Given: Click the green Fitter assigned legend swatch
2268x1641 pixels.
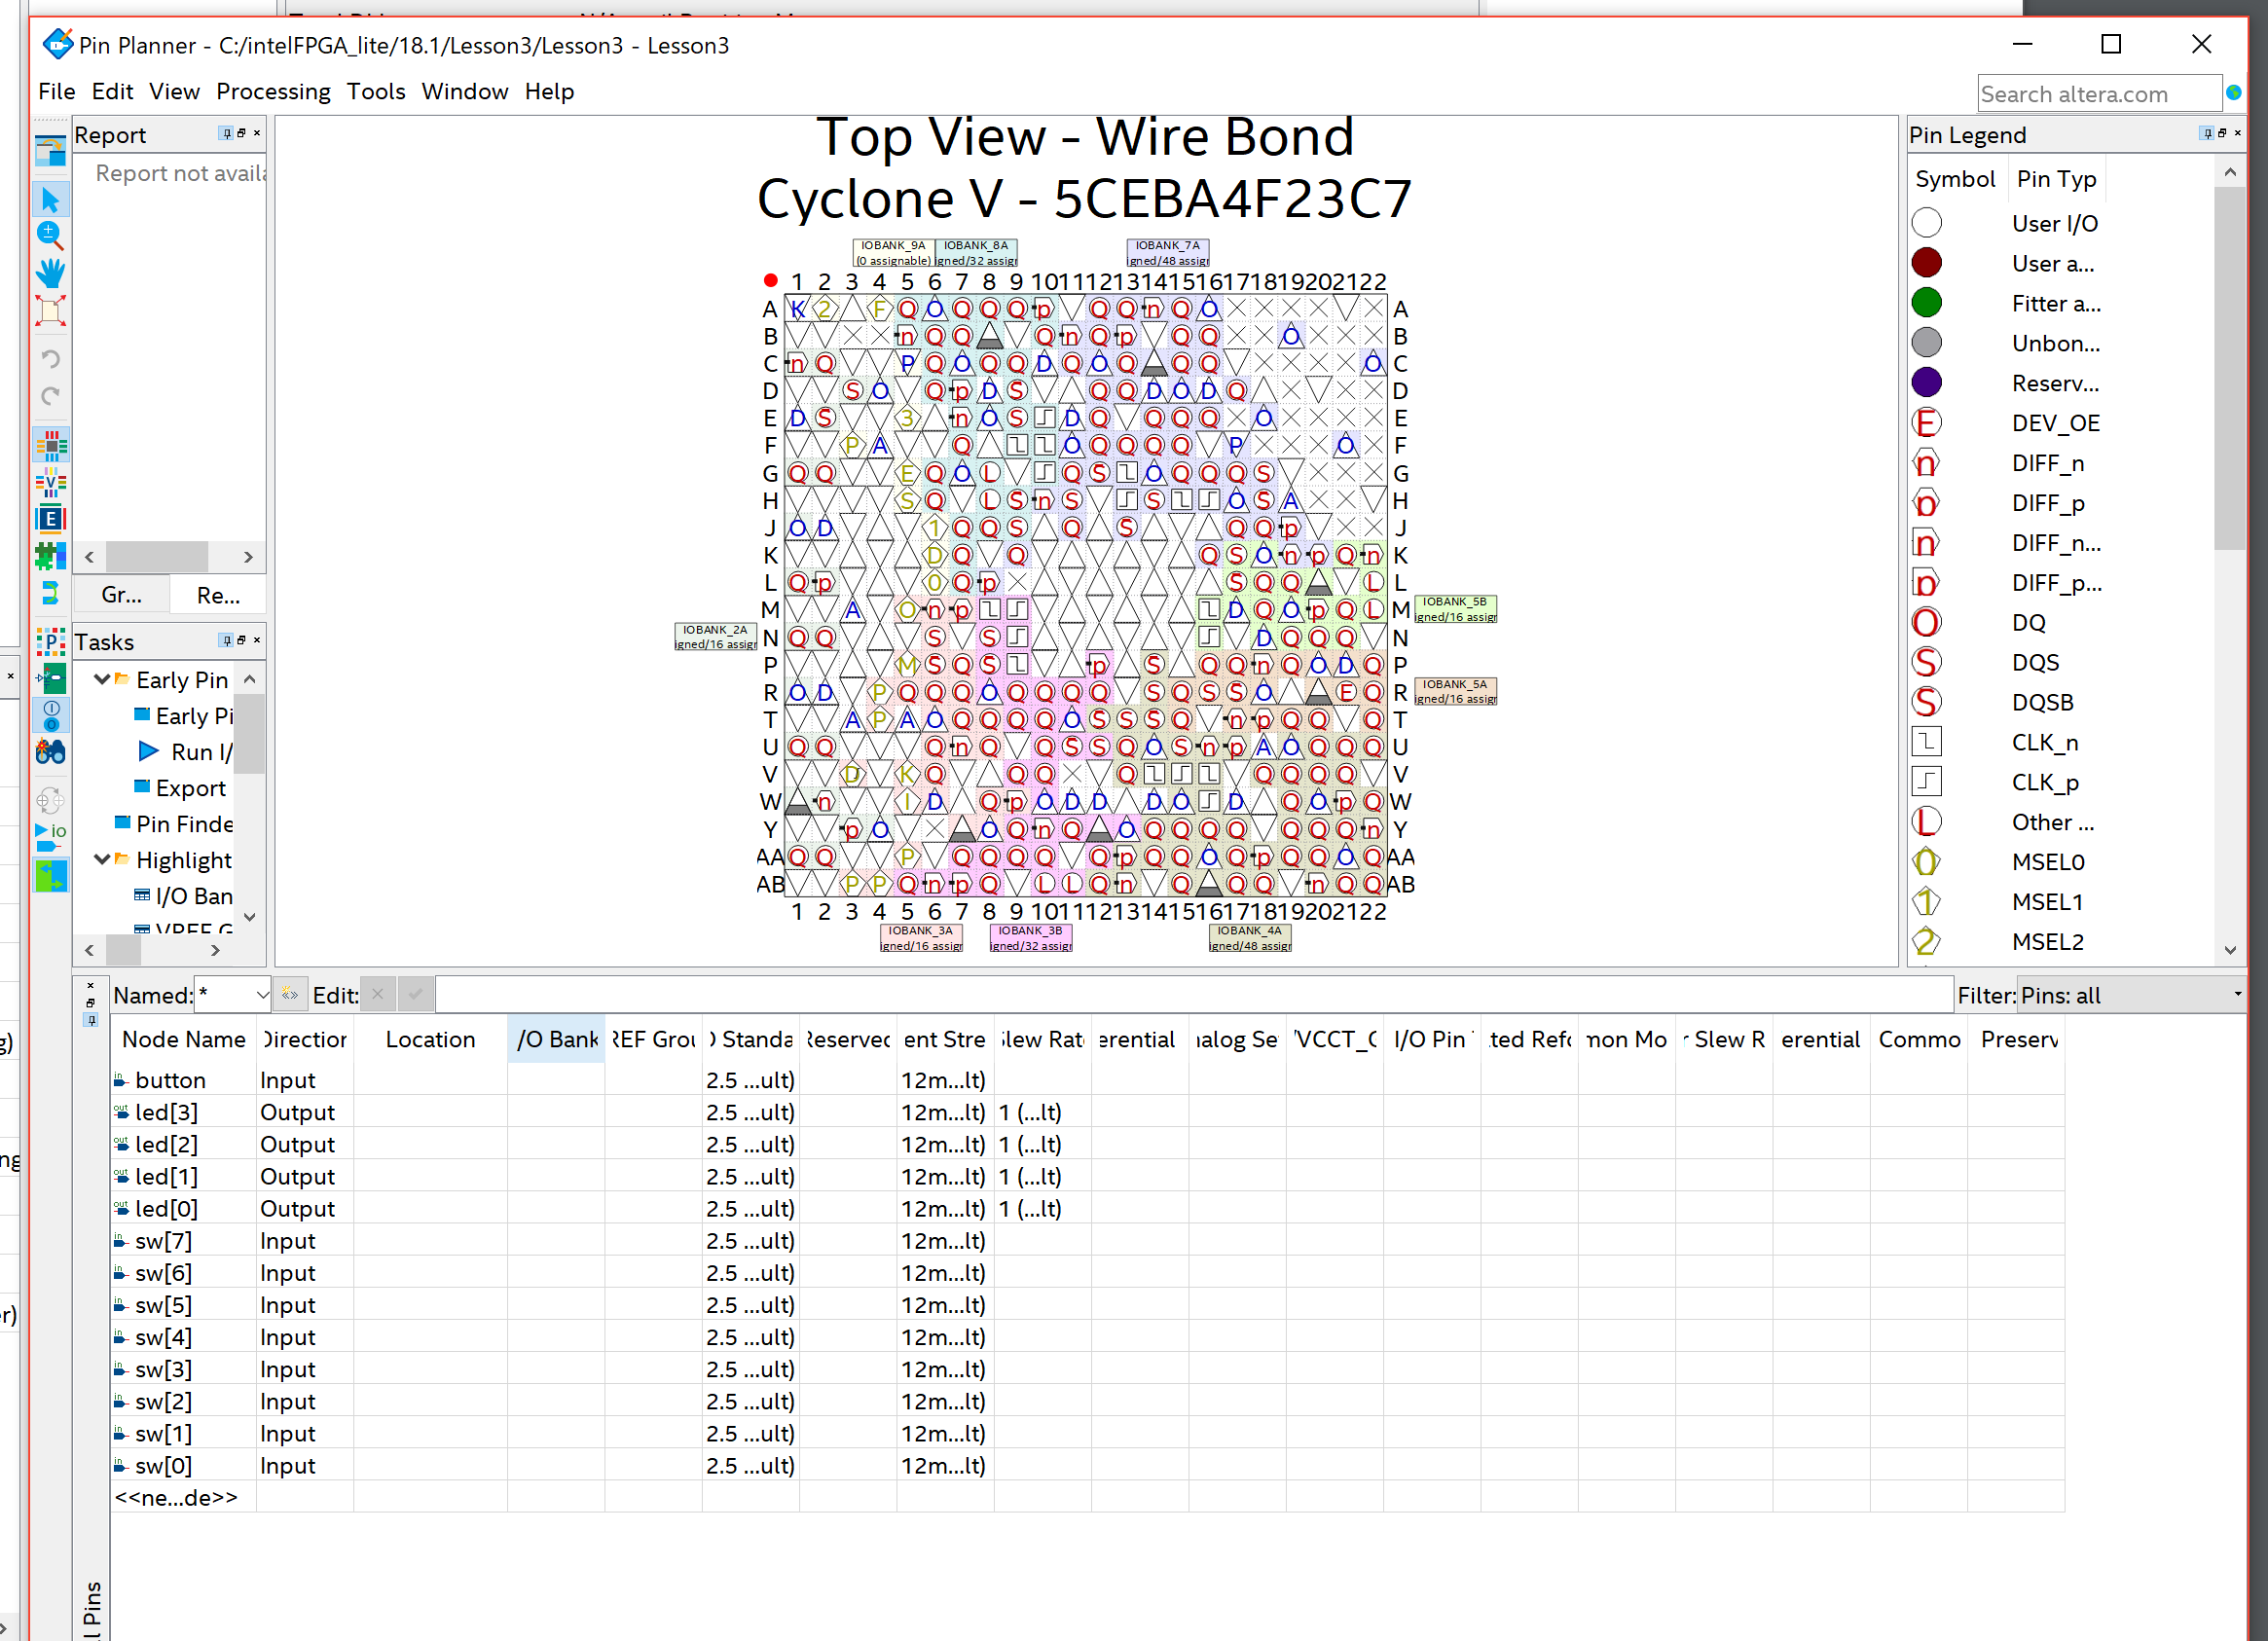Looking at the screenshot, I should point(1926,303).
